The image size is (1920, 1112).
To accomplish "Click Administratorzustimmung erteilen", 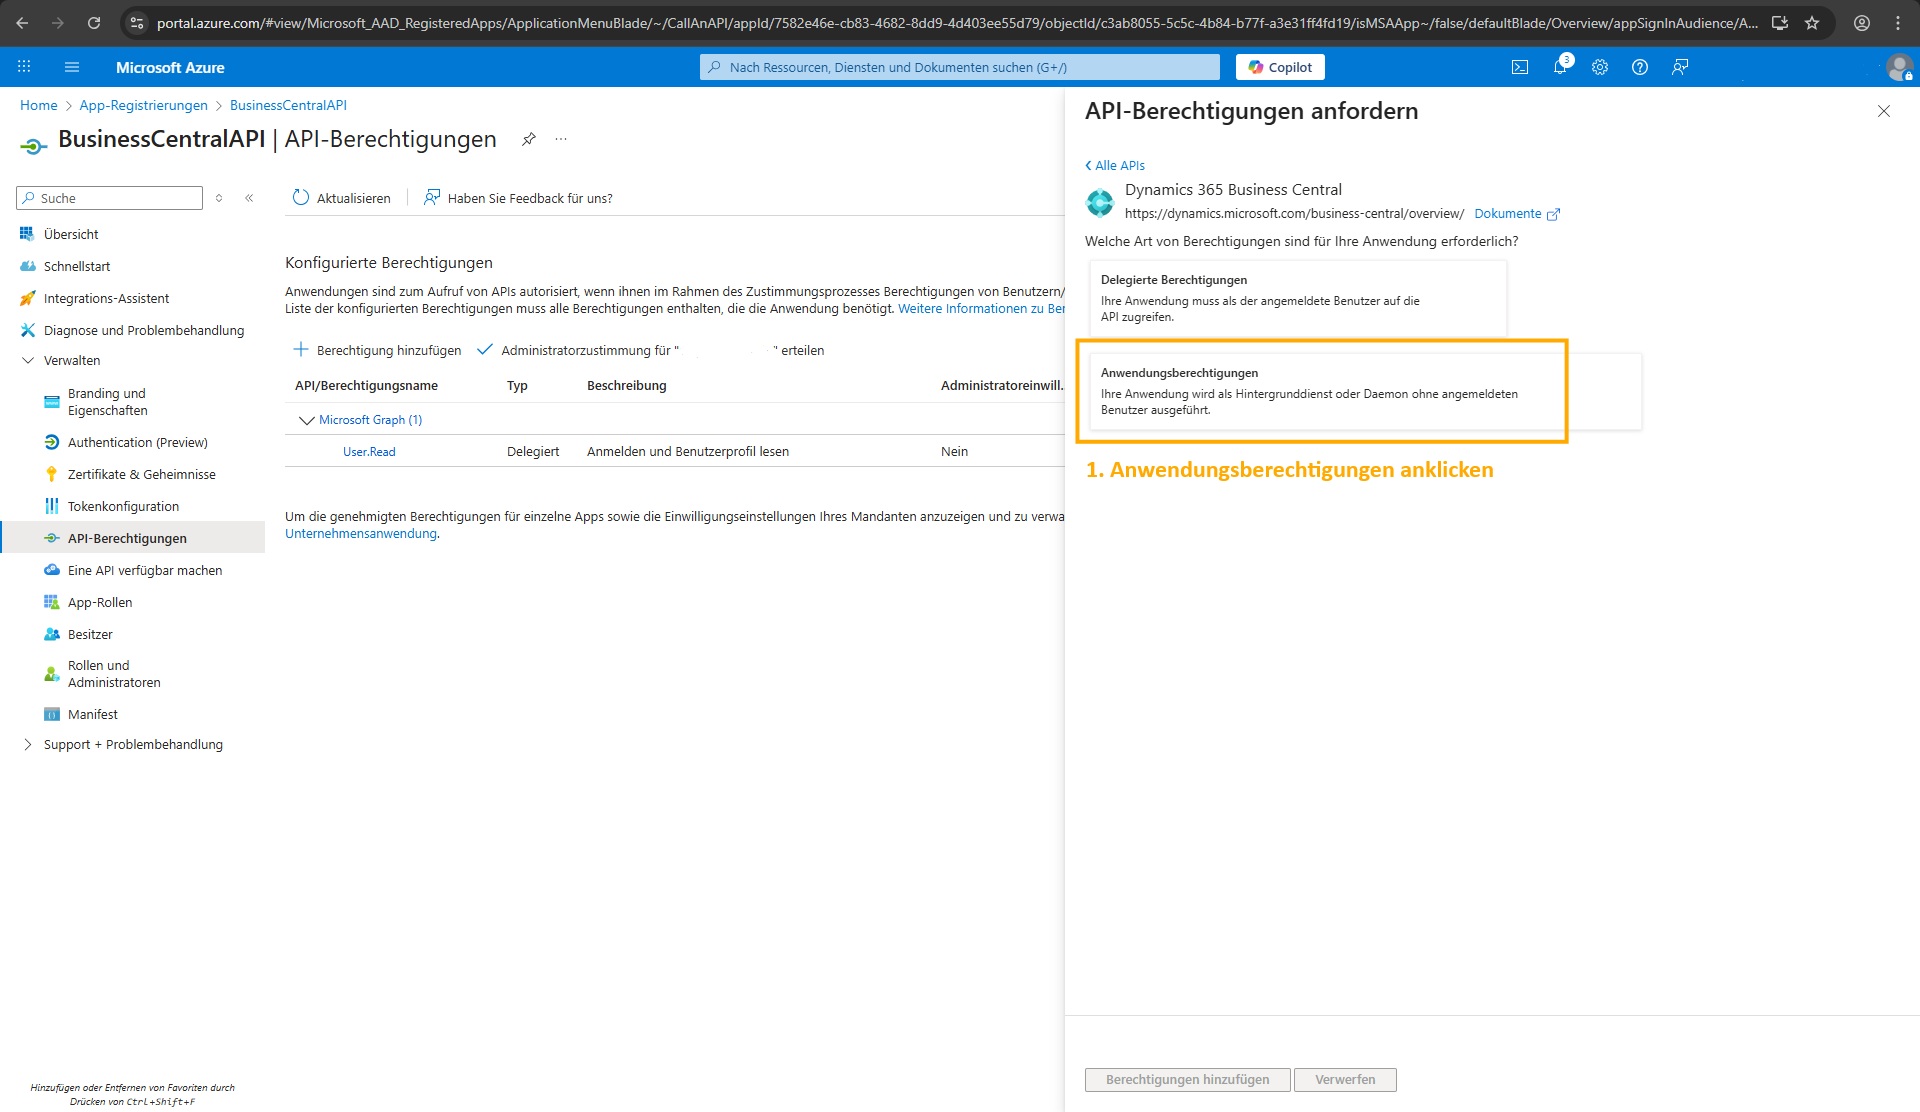I will (651, 350).
